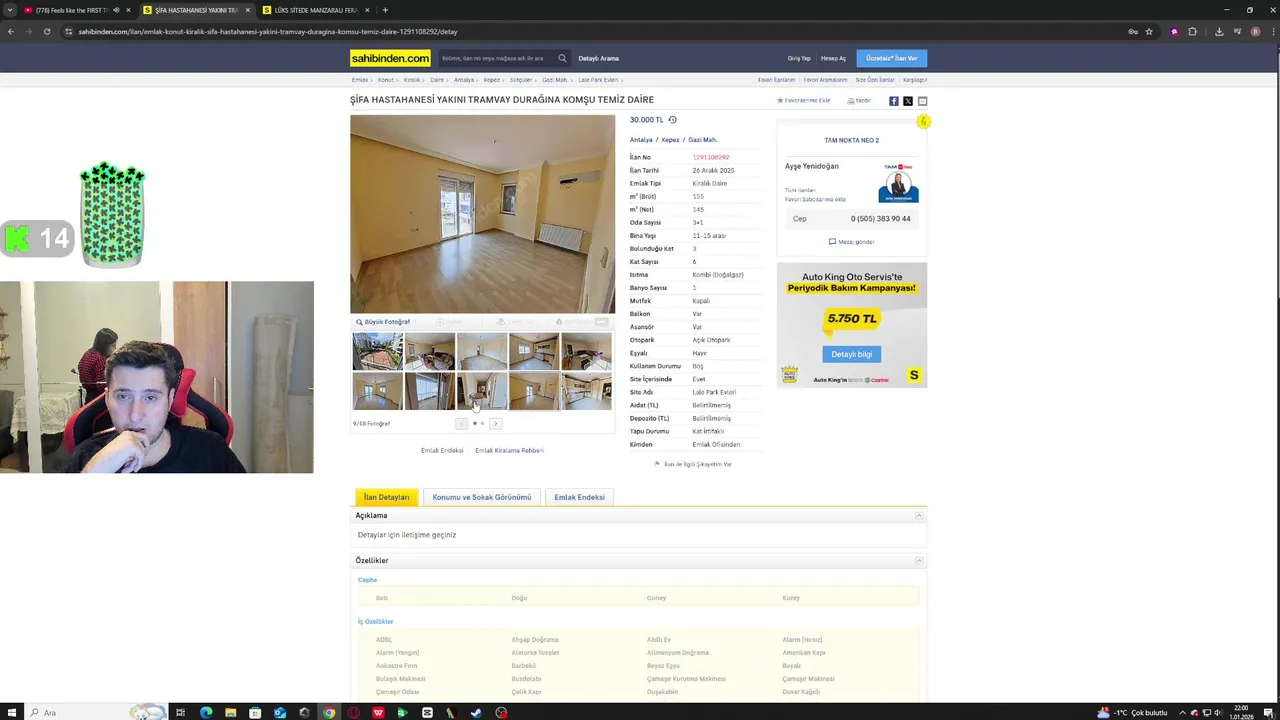Click Giriş Yap link

pos(799,58)
